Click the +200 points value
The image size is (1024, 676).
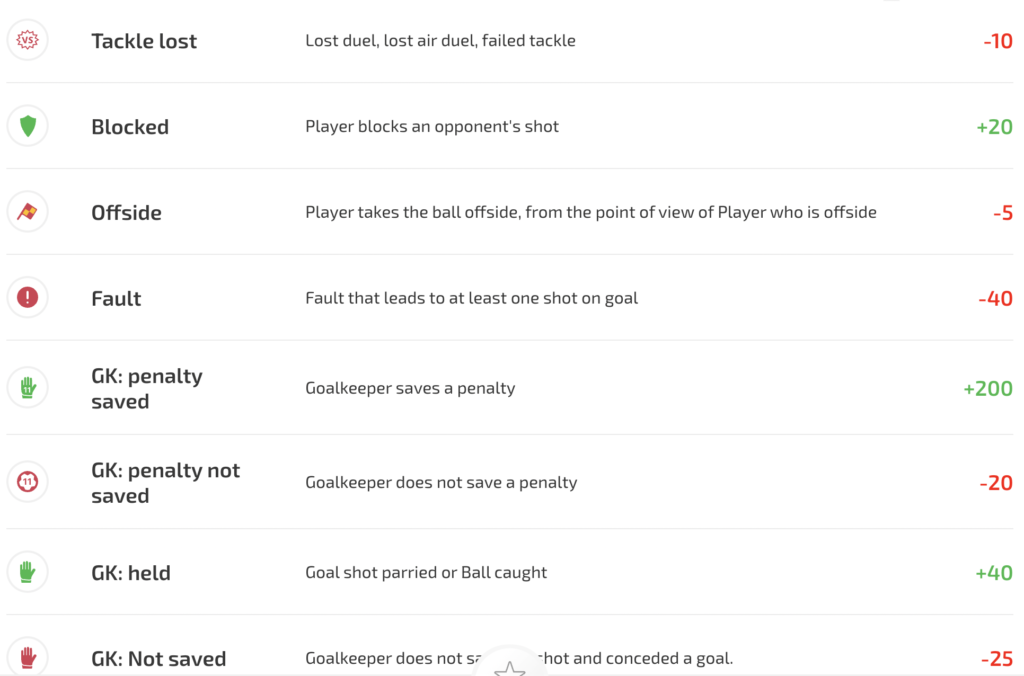point(987,389)
